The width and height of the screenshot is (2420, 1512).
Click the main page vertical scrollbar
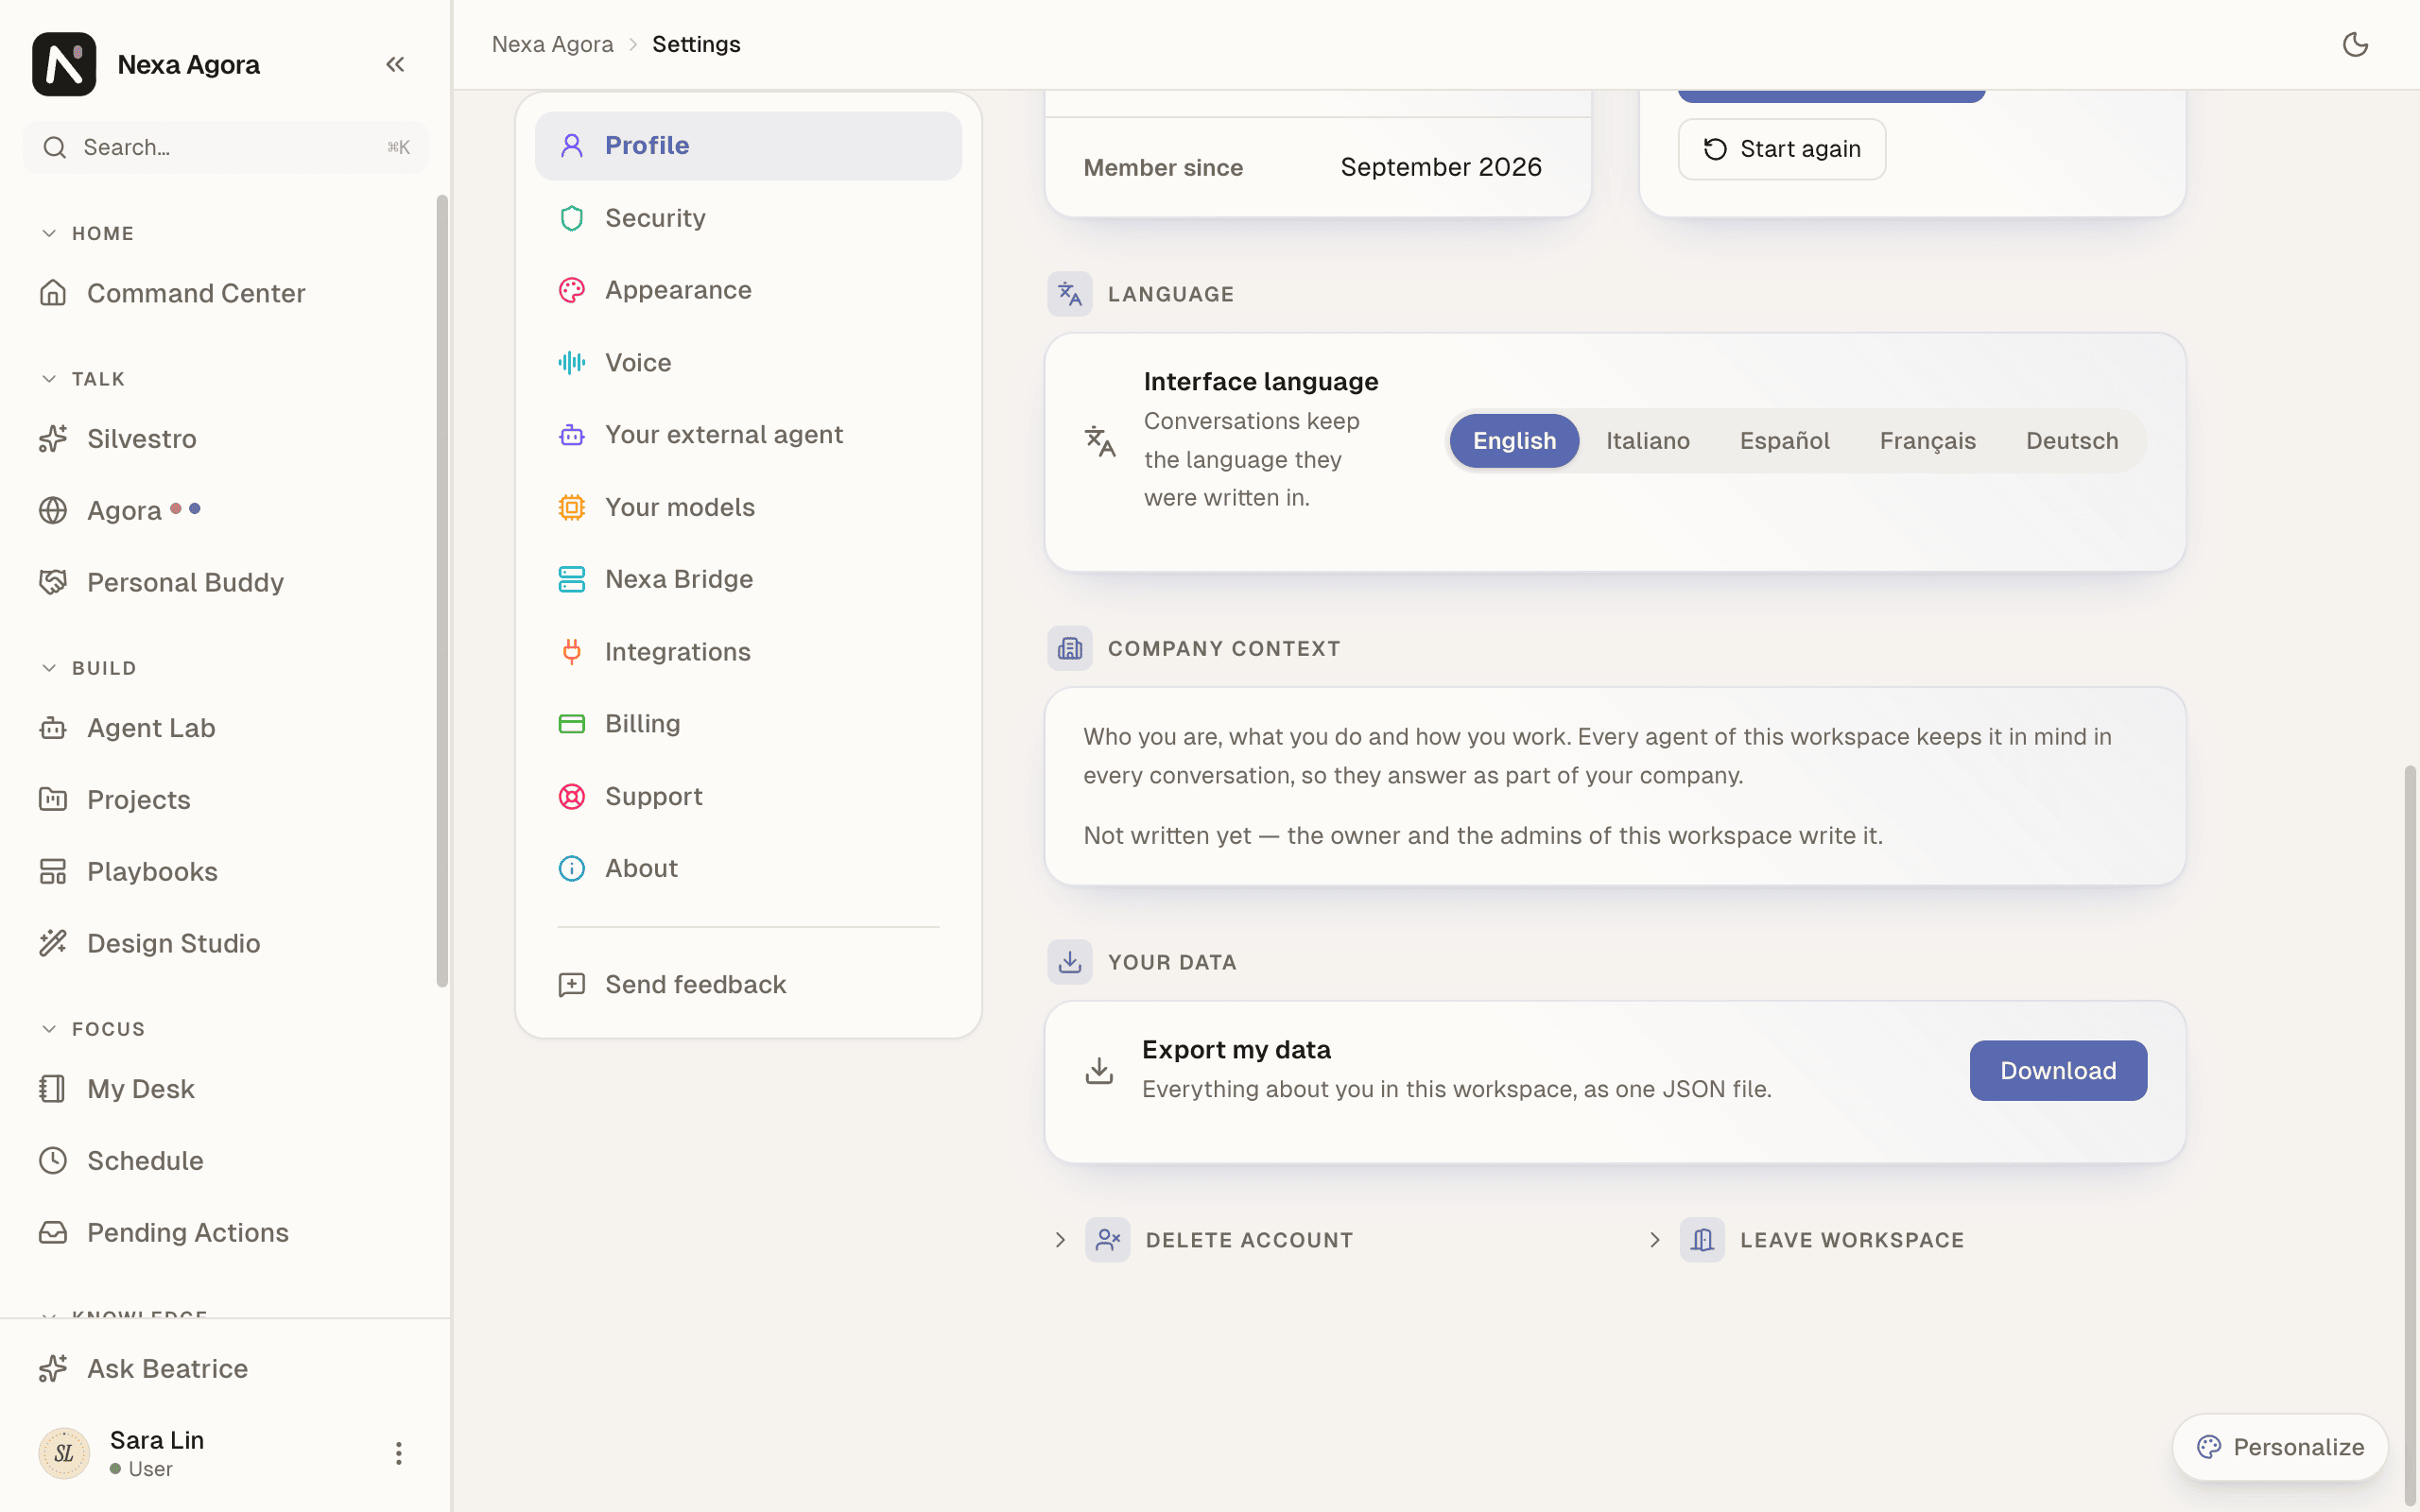click(x=2410, y=1135)
